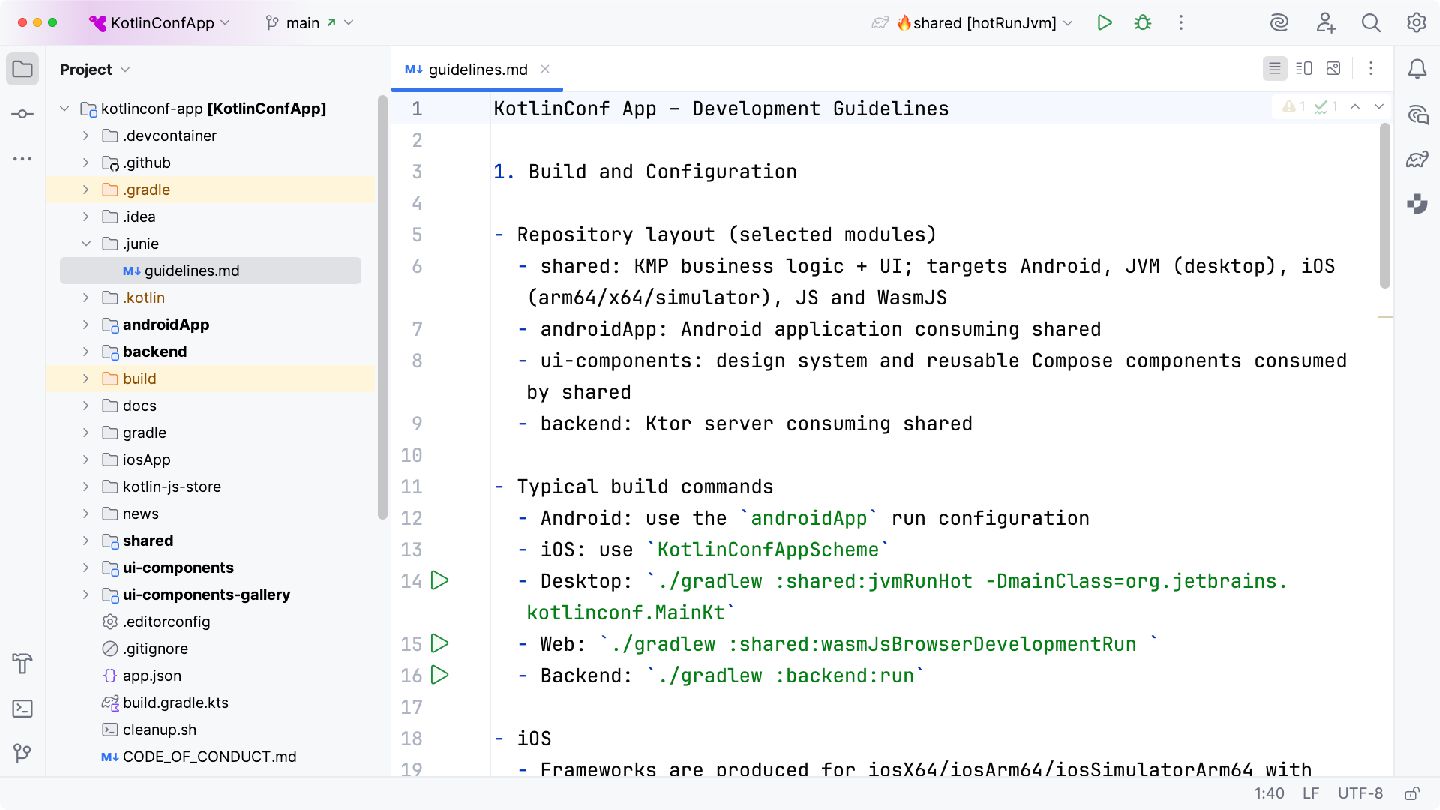Select build.gradle.kts file
The image size is (1440, 810).
176,703
